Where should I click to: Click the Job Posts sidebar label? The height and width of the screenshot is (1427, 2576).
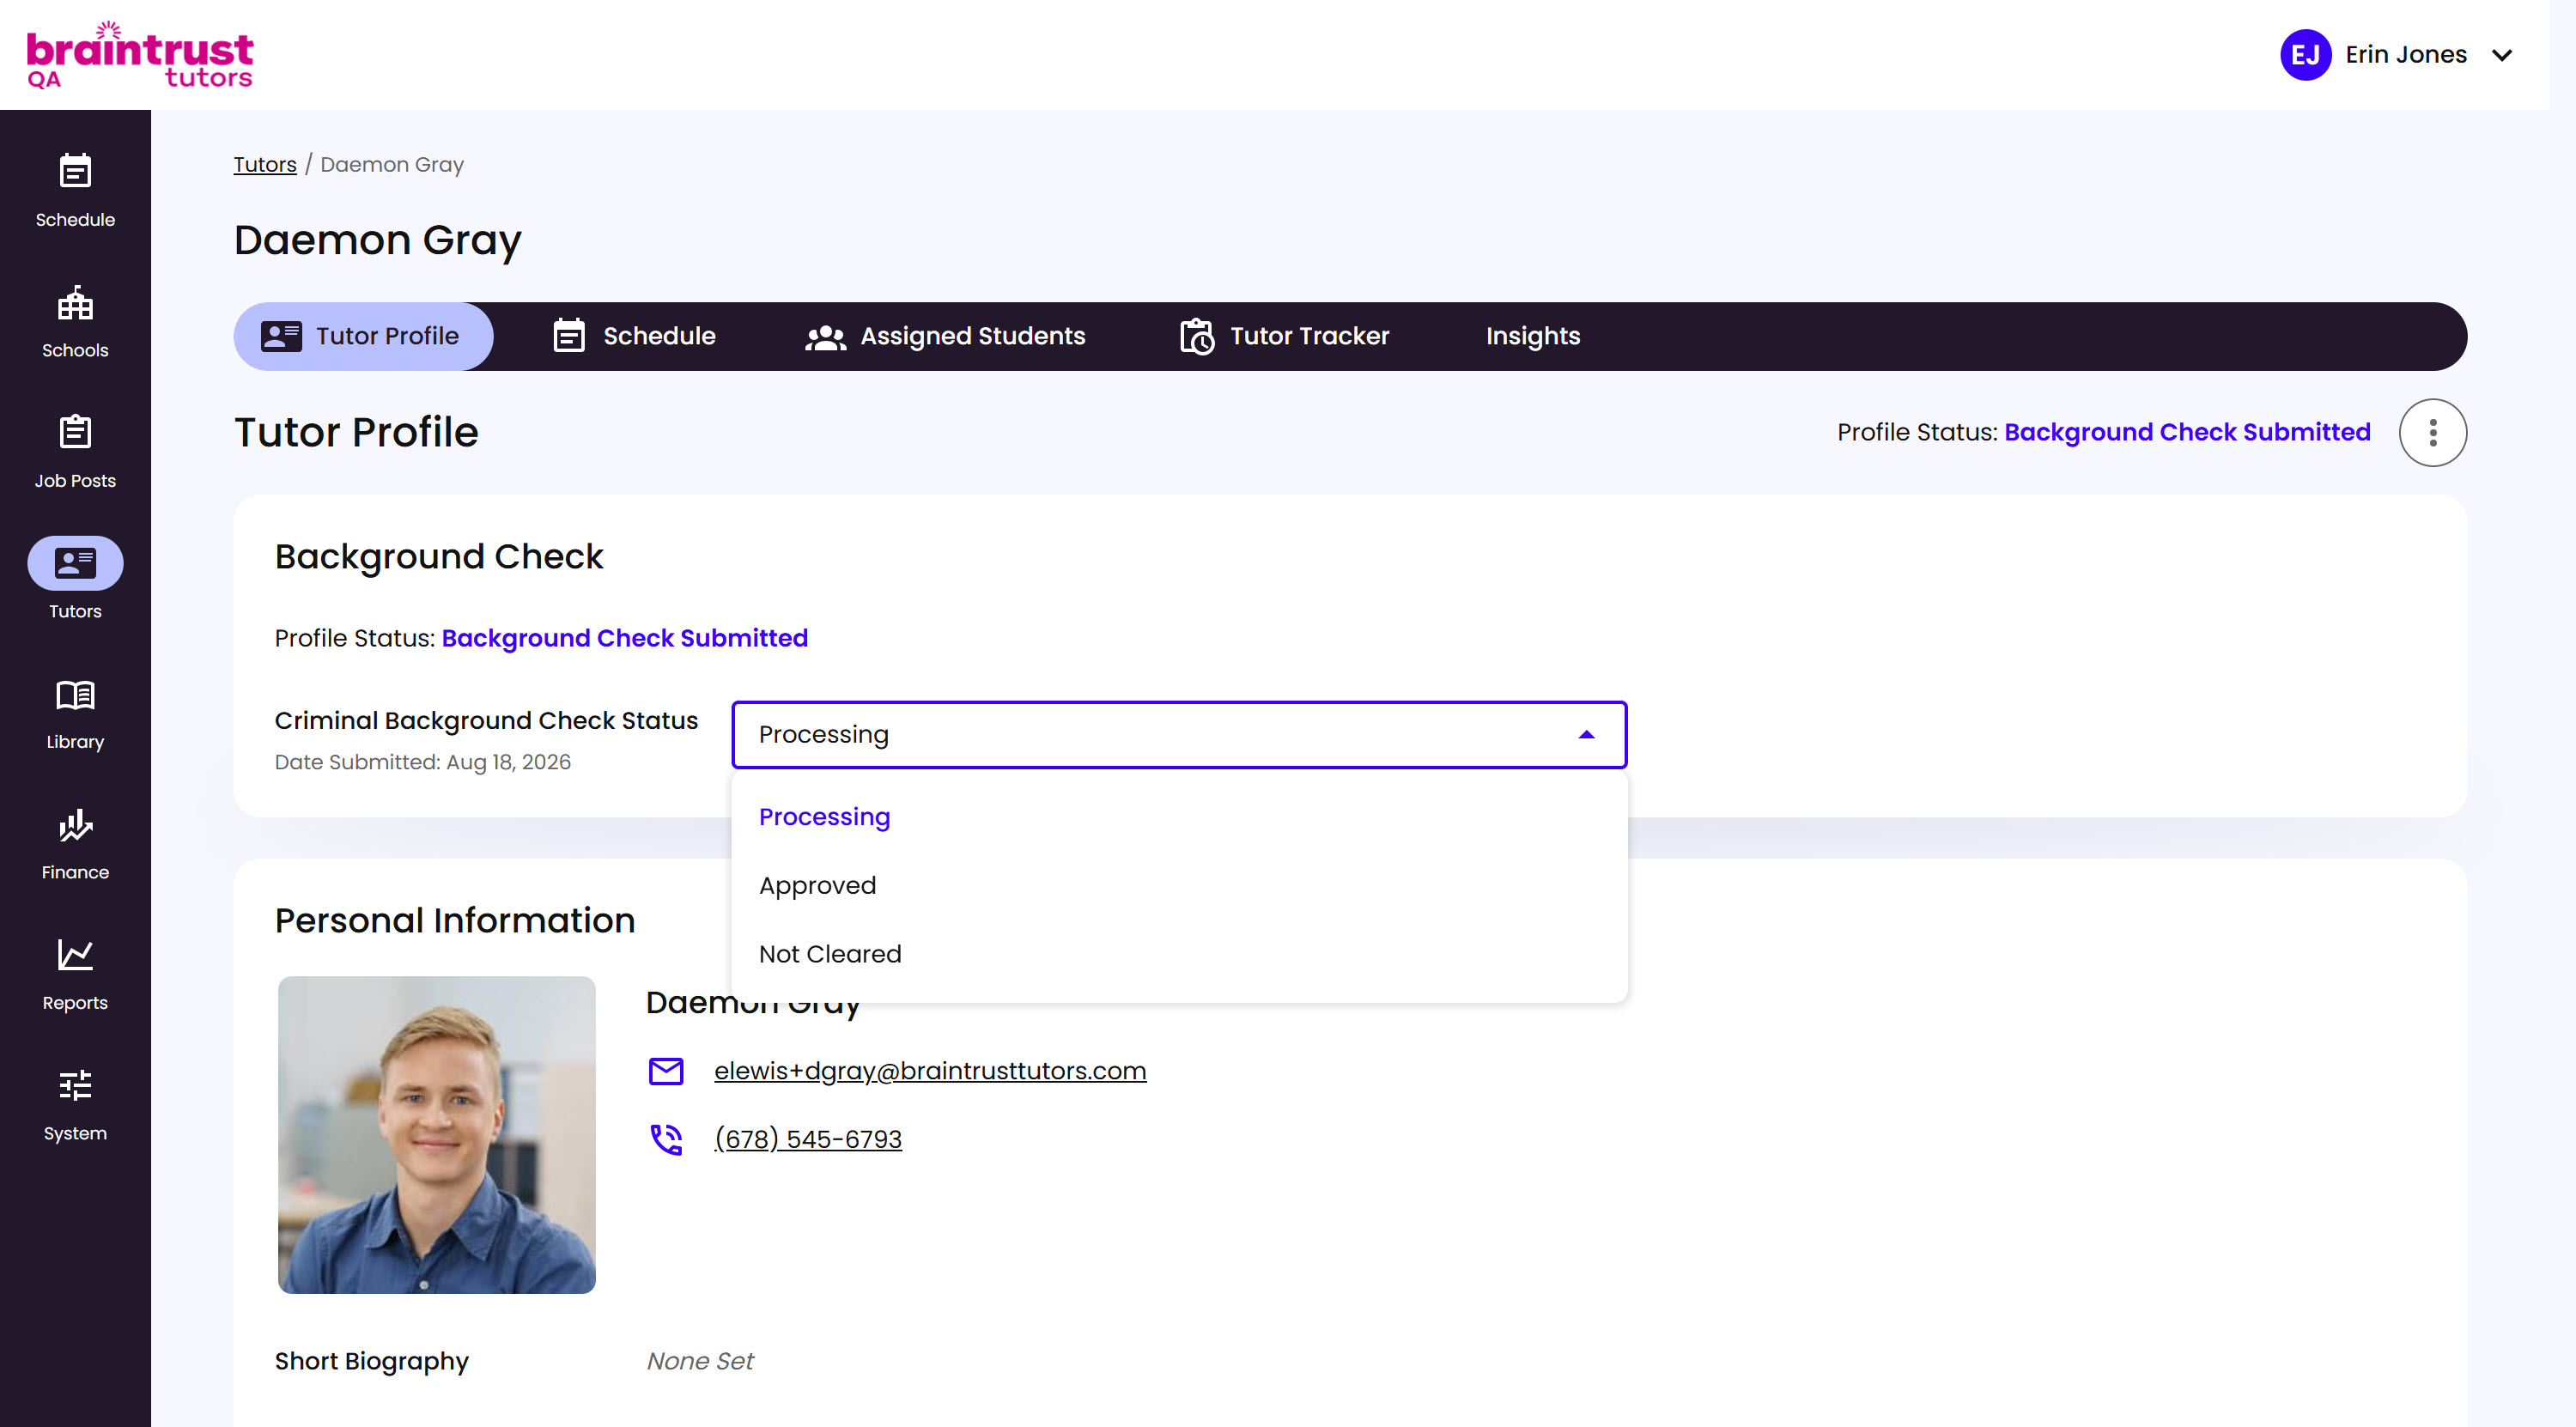(75, 481)
